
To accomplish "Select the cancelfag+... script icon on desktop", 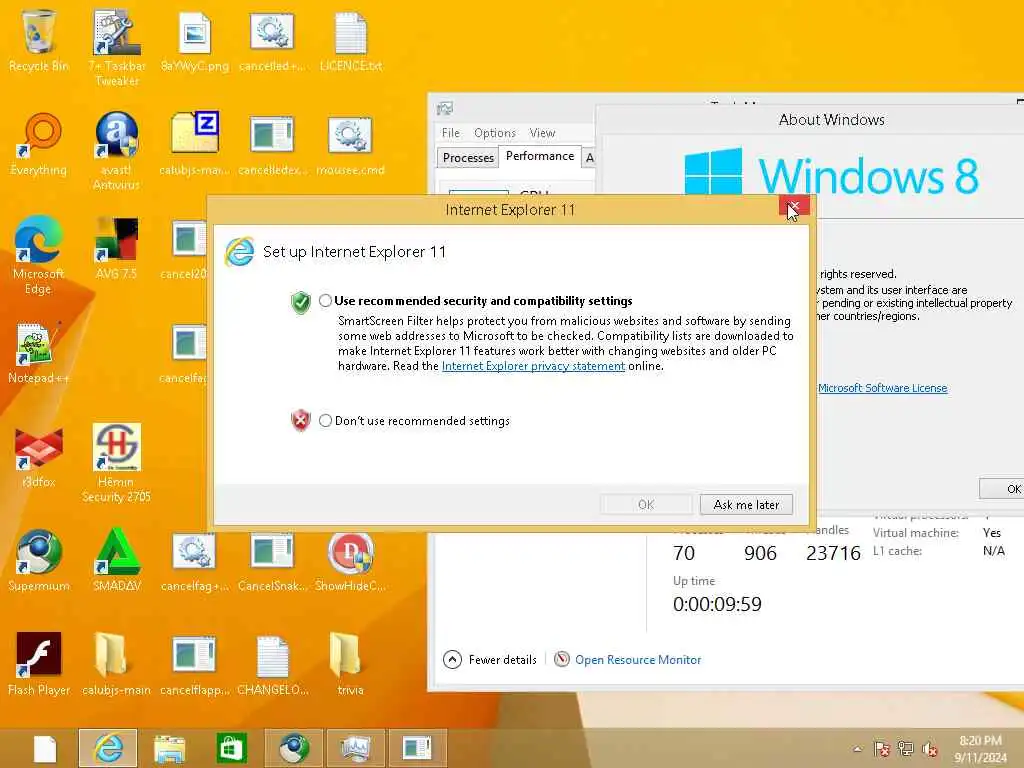I will coord(195,560).
